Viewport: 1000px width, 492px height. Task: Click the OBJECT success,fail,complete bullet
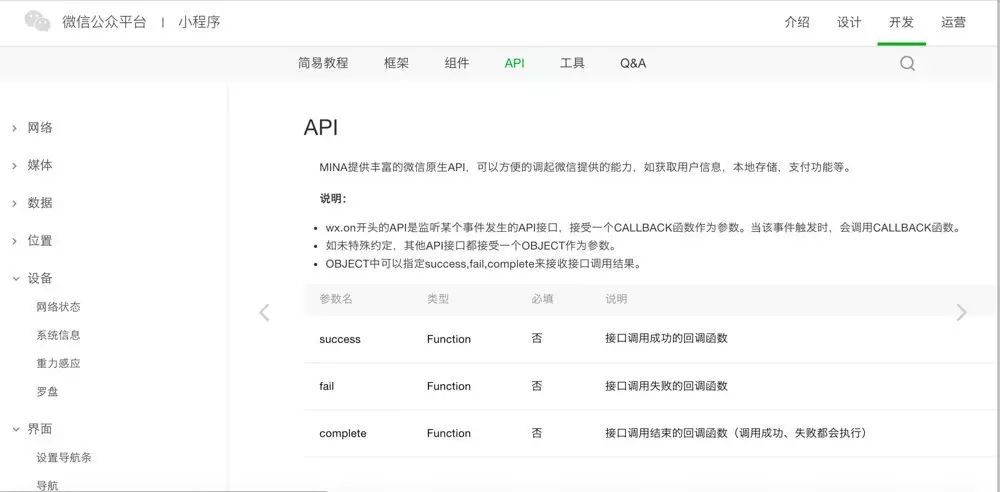(x=483, y=264)
